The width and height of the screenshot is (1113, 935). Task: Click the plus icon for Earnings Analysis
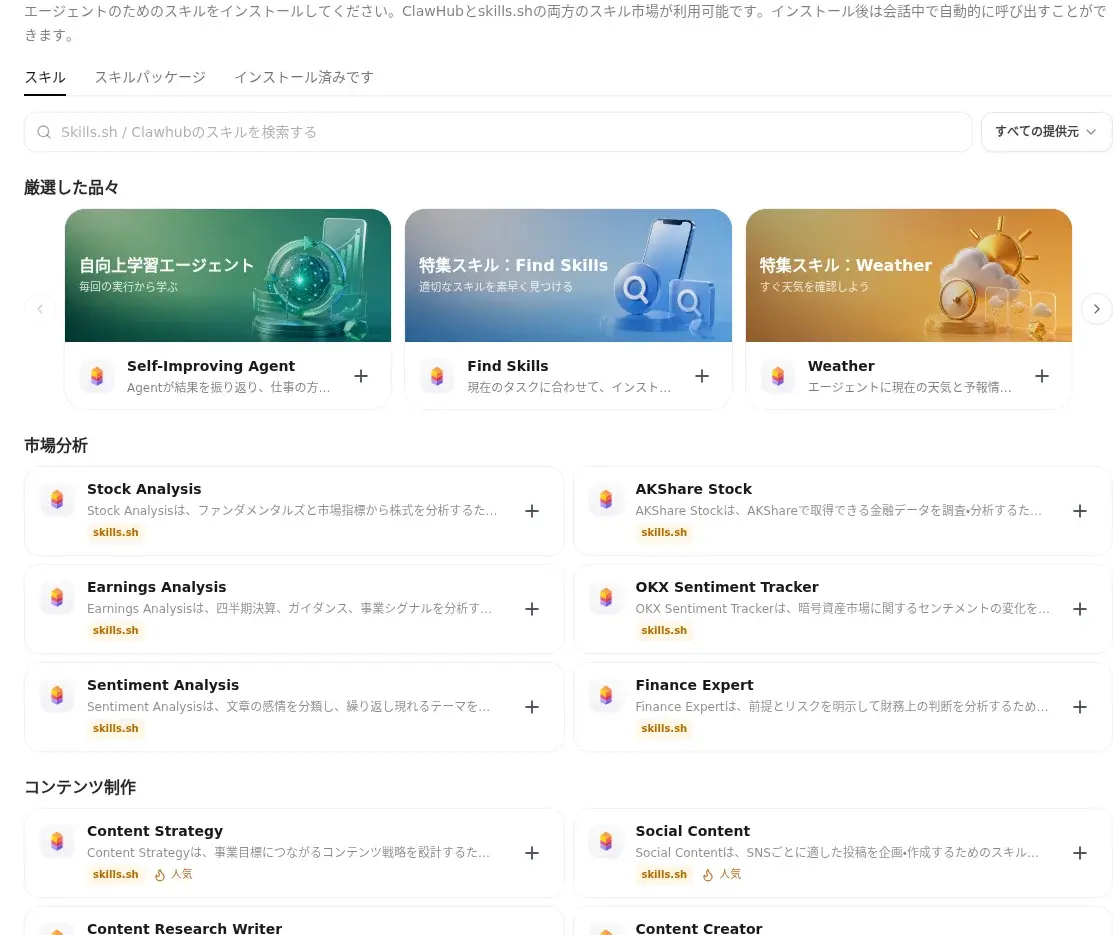click(532, 609)
